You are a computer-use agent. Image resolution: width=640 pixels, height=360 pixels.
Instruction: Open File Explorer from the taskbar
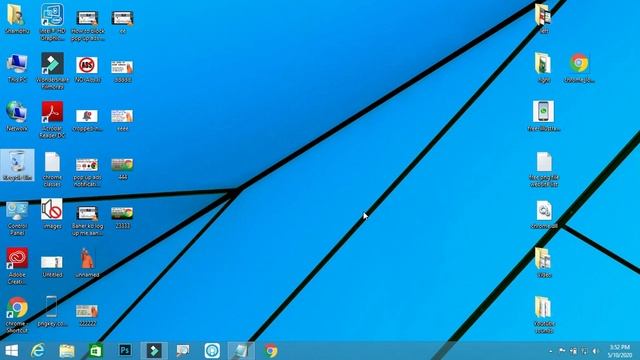tap(67, 351)
